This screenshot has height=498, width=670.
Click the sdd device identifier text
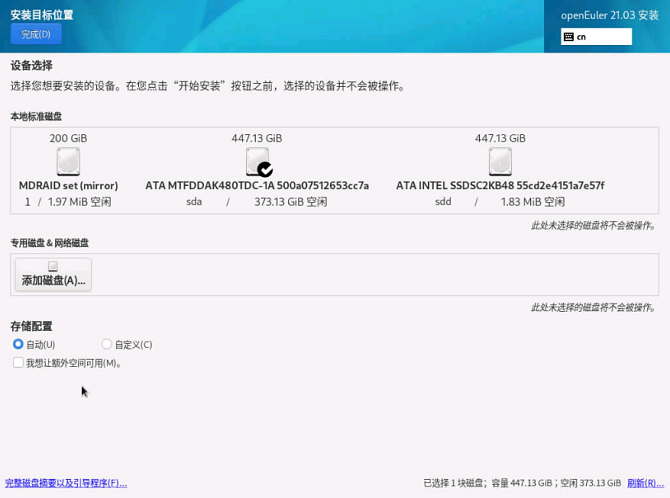pyautogui.click(x=443, y=201)
